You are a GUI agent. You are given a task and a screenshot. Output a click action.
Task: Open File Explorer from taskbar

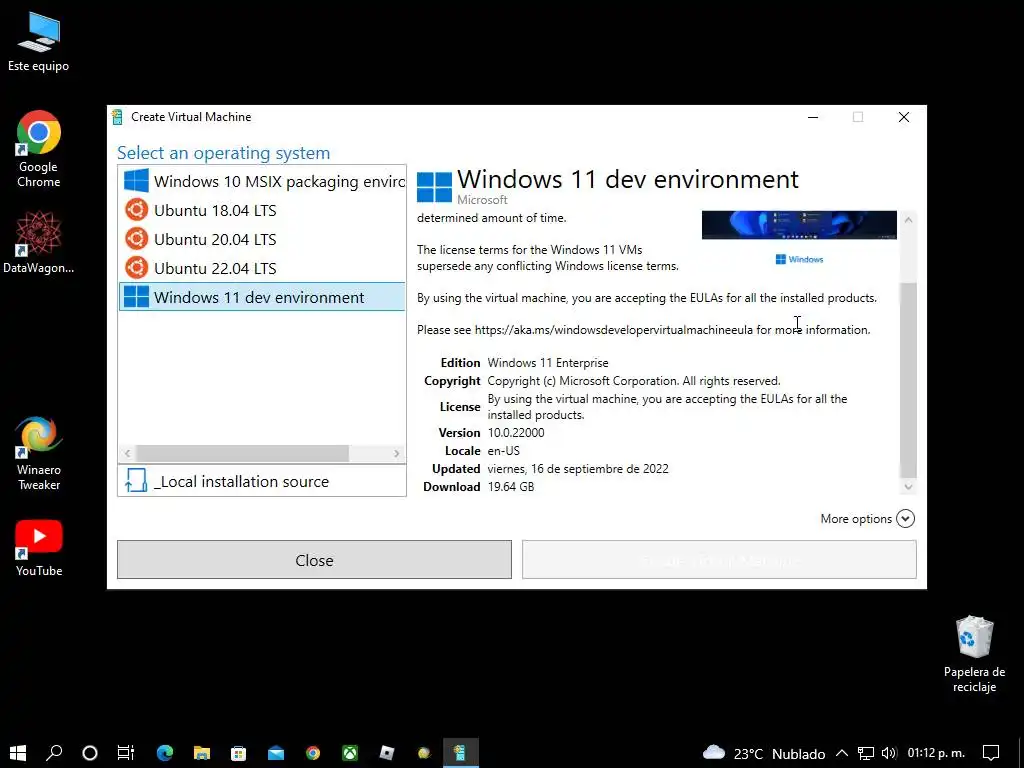coord(202,753)
